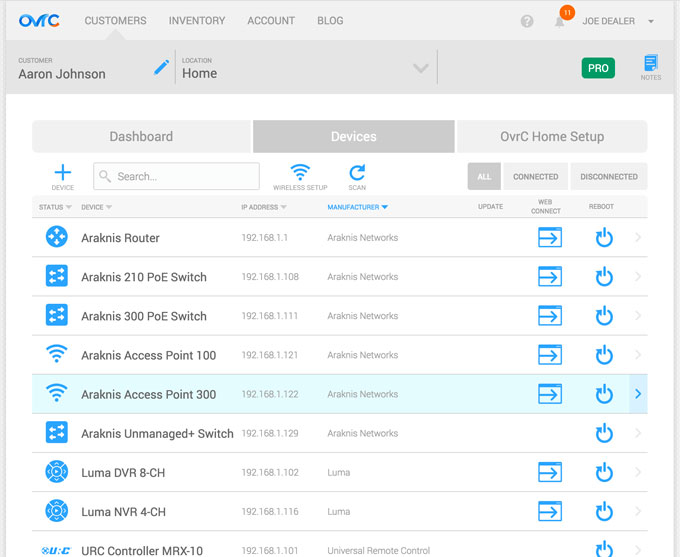Reboot Araknis Access Point 300
680x557 pixels.
(604, 394)
